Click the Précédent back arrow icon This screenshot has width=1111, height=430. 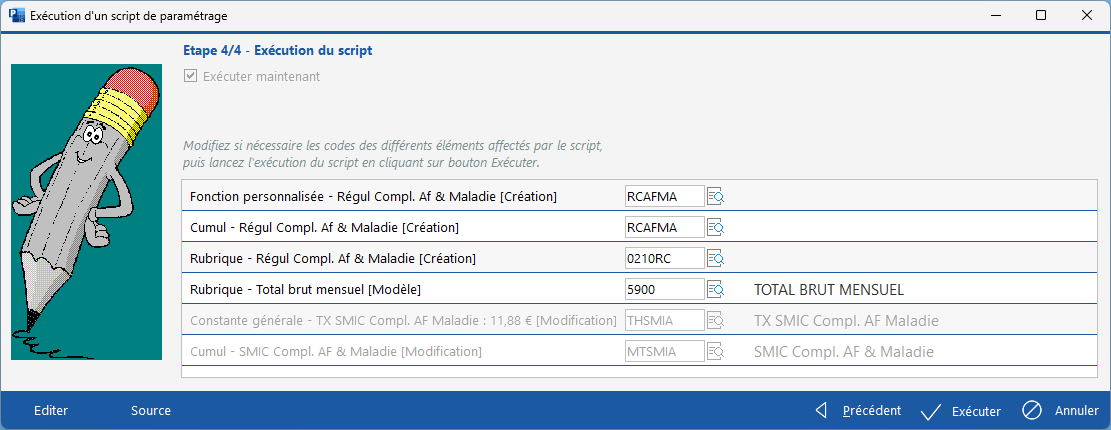coord(822,410)
